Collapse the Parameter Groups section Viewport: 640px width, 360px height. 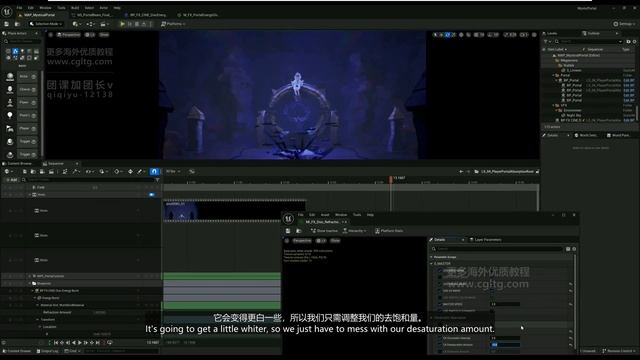431,257
